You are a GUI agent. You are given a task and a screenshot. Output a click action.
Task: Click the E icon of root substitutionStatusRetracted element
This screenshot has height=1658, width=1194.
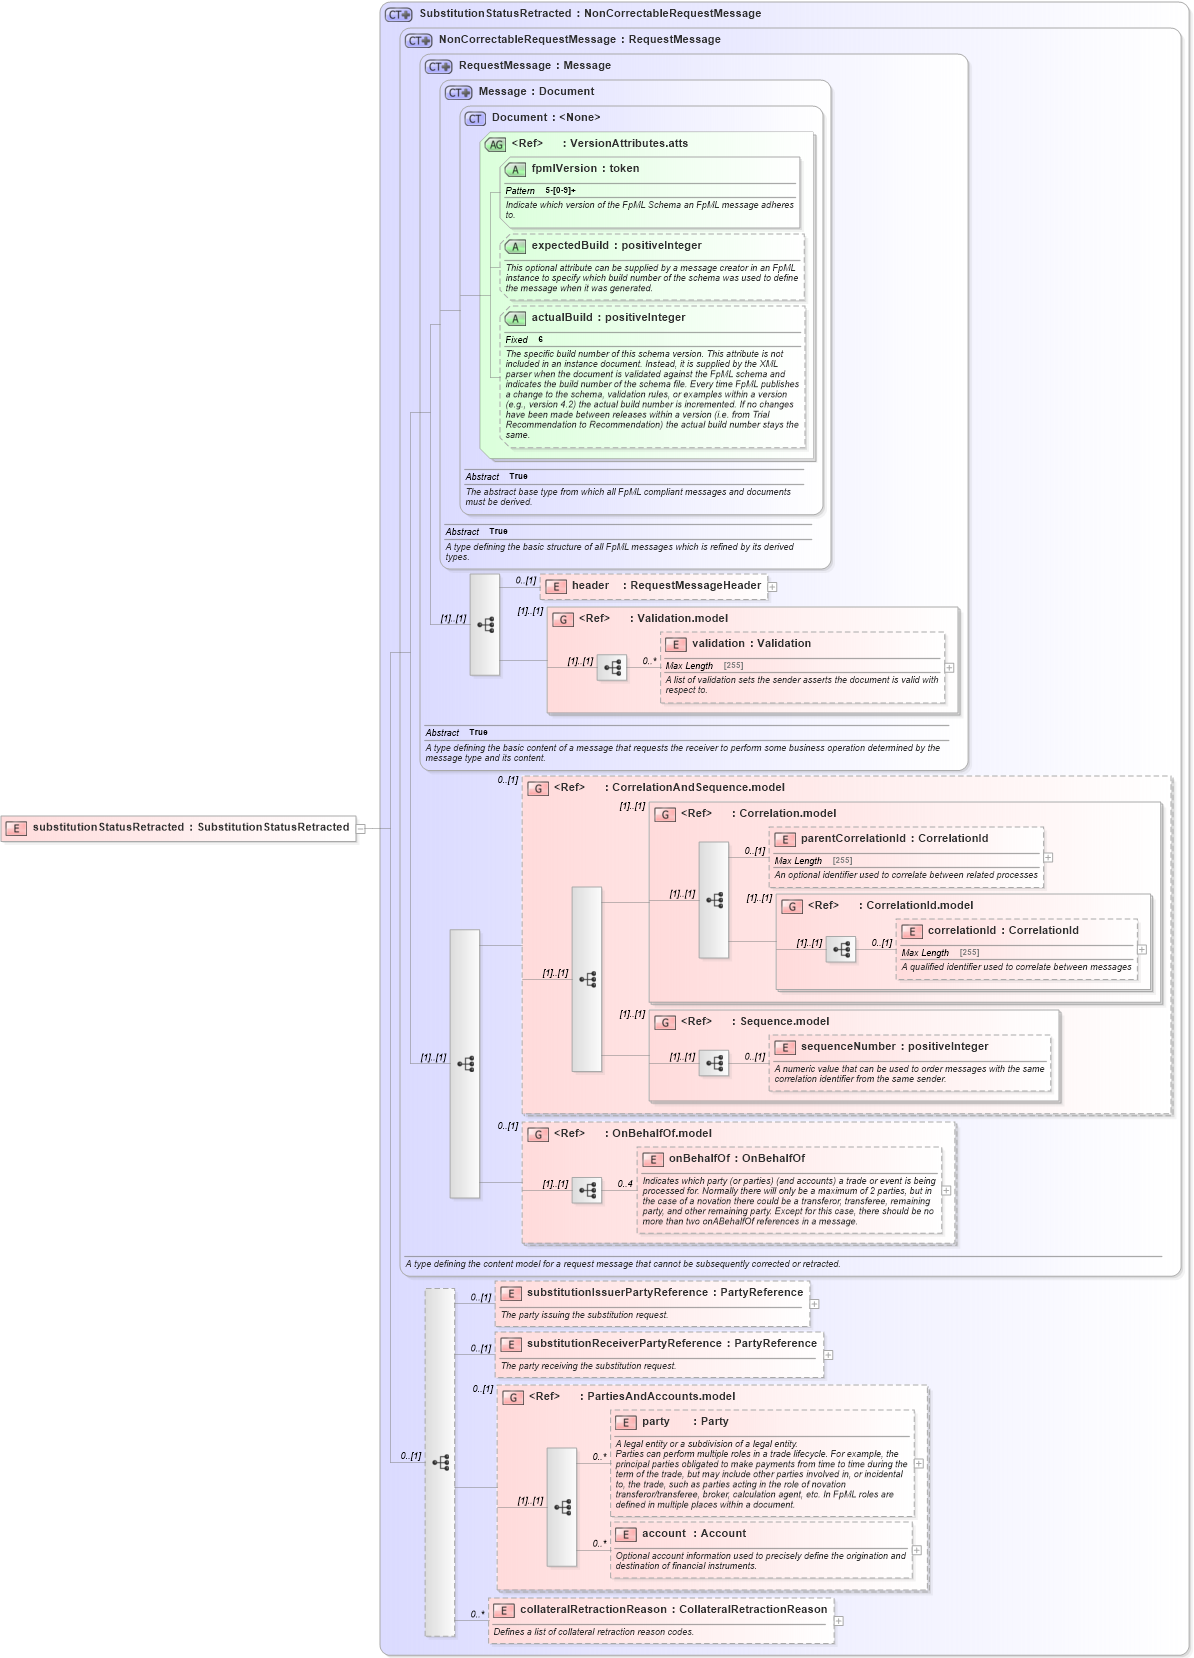16,829
